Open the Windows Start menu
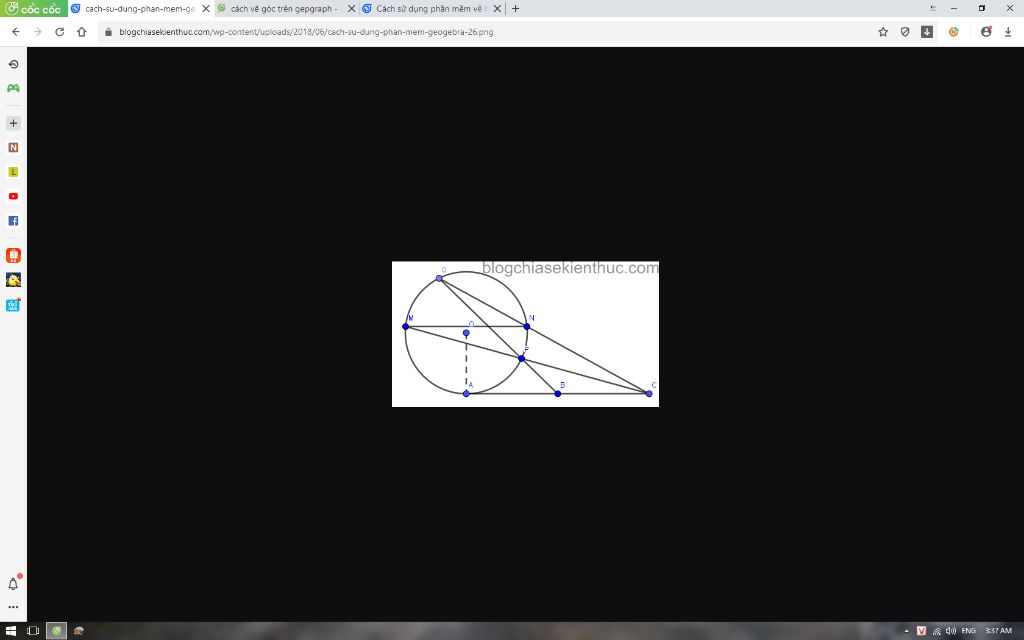Screen dimensions: 1024x640 (x=10, y=631)
